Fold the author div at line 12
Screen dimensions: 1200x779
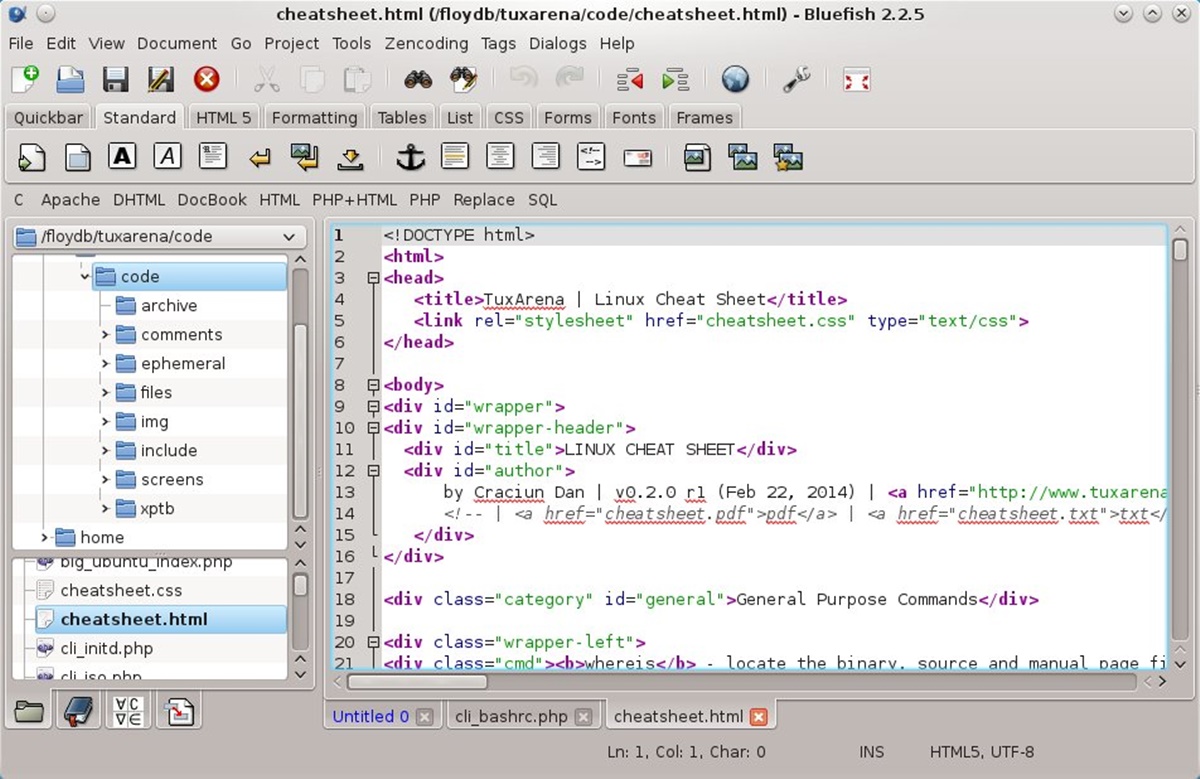click(374, 471)
